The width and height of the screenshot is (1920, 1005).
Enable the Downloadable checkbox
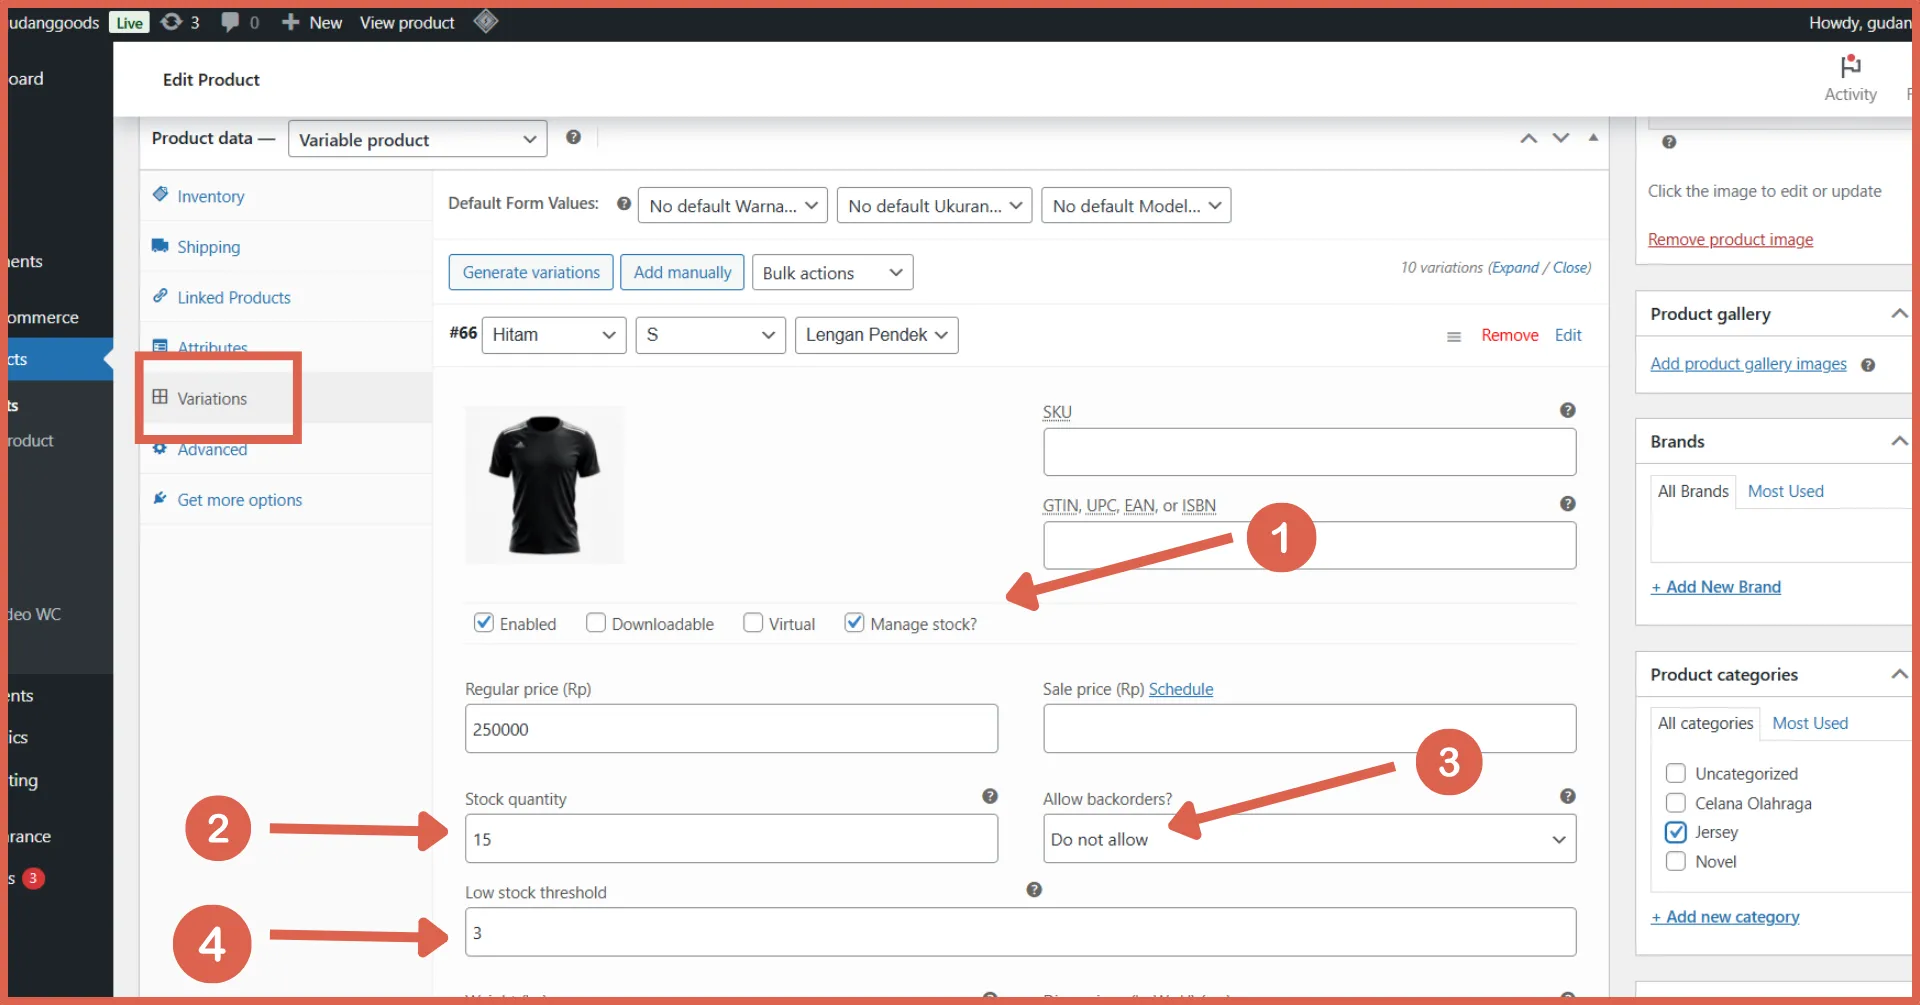click(595, 622)
